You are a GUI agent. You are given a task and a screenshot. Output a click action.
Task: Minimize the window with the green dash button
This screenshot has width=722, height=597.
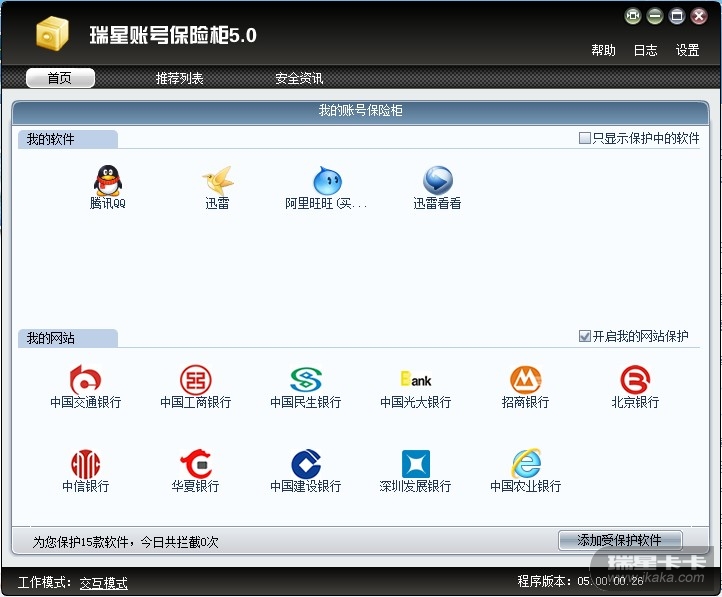point(654,17)
